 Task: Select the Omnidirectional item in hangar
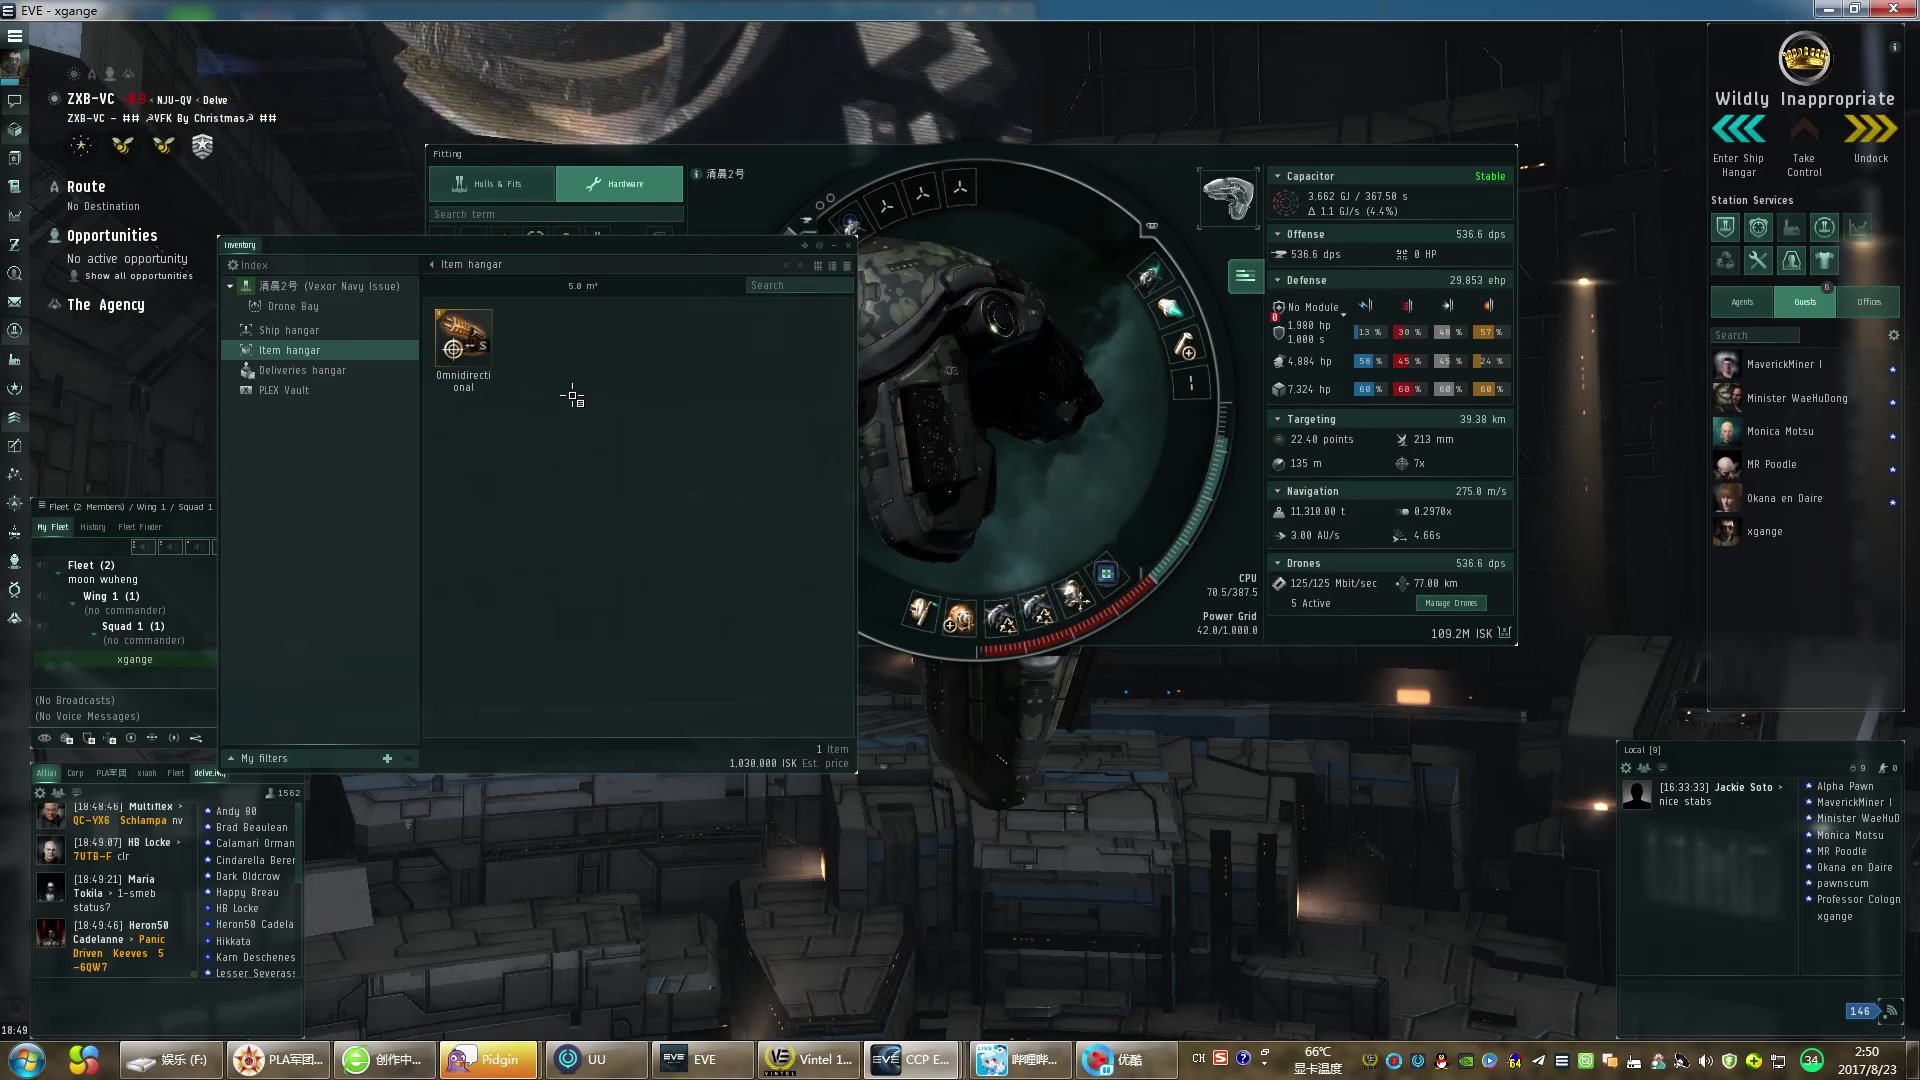[463, 350]
